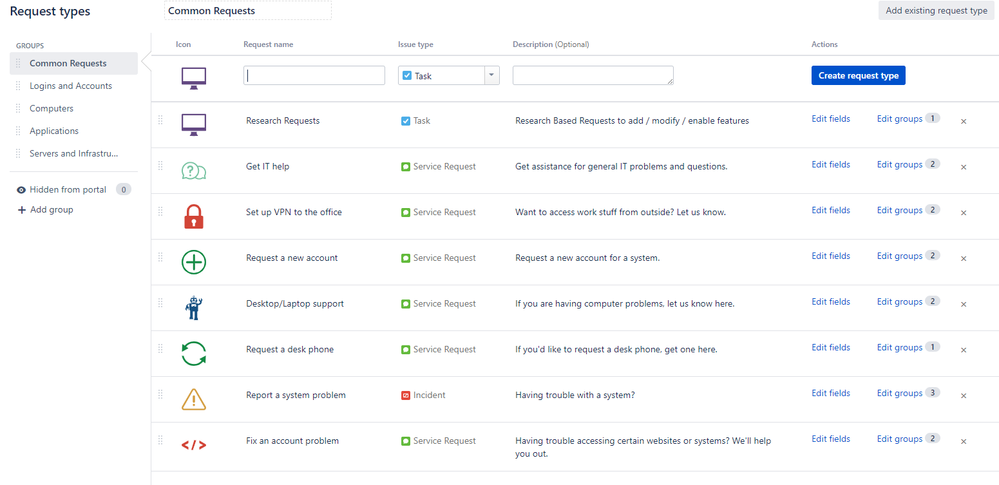
Task: Click drag handle beside Logins and Accounts group
Action: (x=18, y=86)
